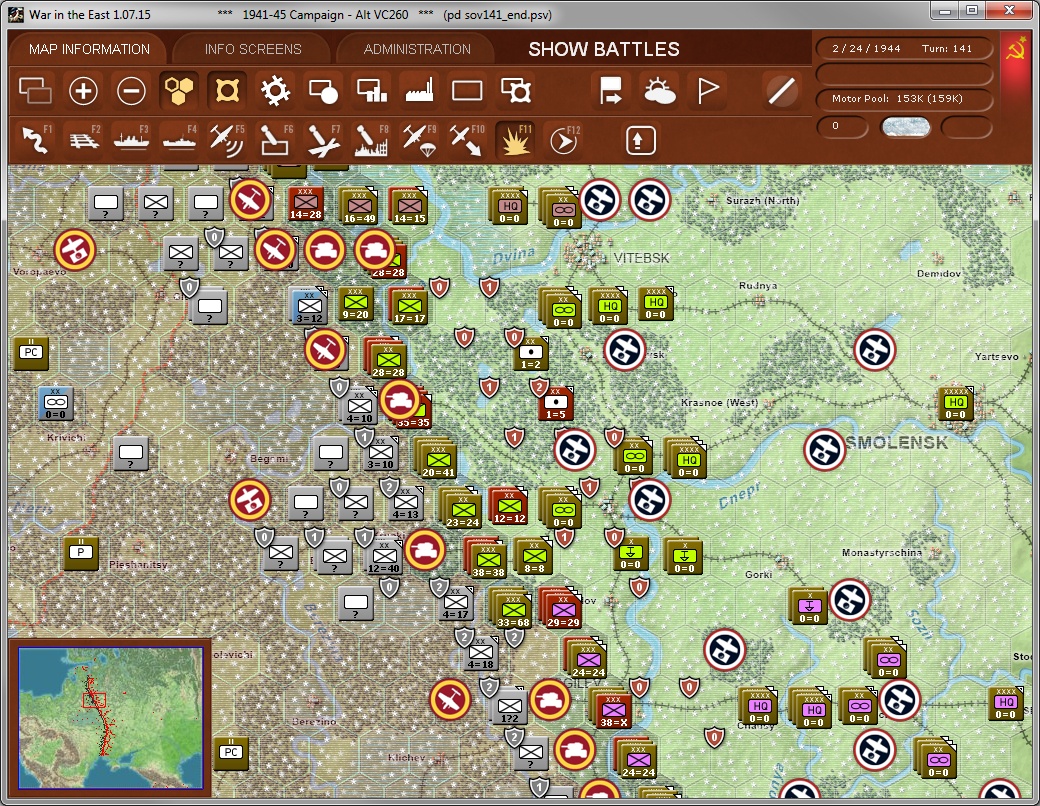Select F5 air recon mode
This screenshot has width=1040, height=806.
click(x=227, y=139)
